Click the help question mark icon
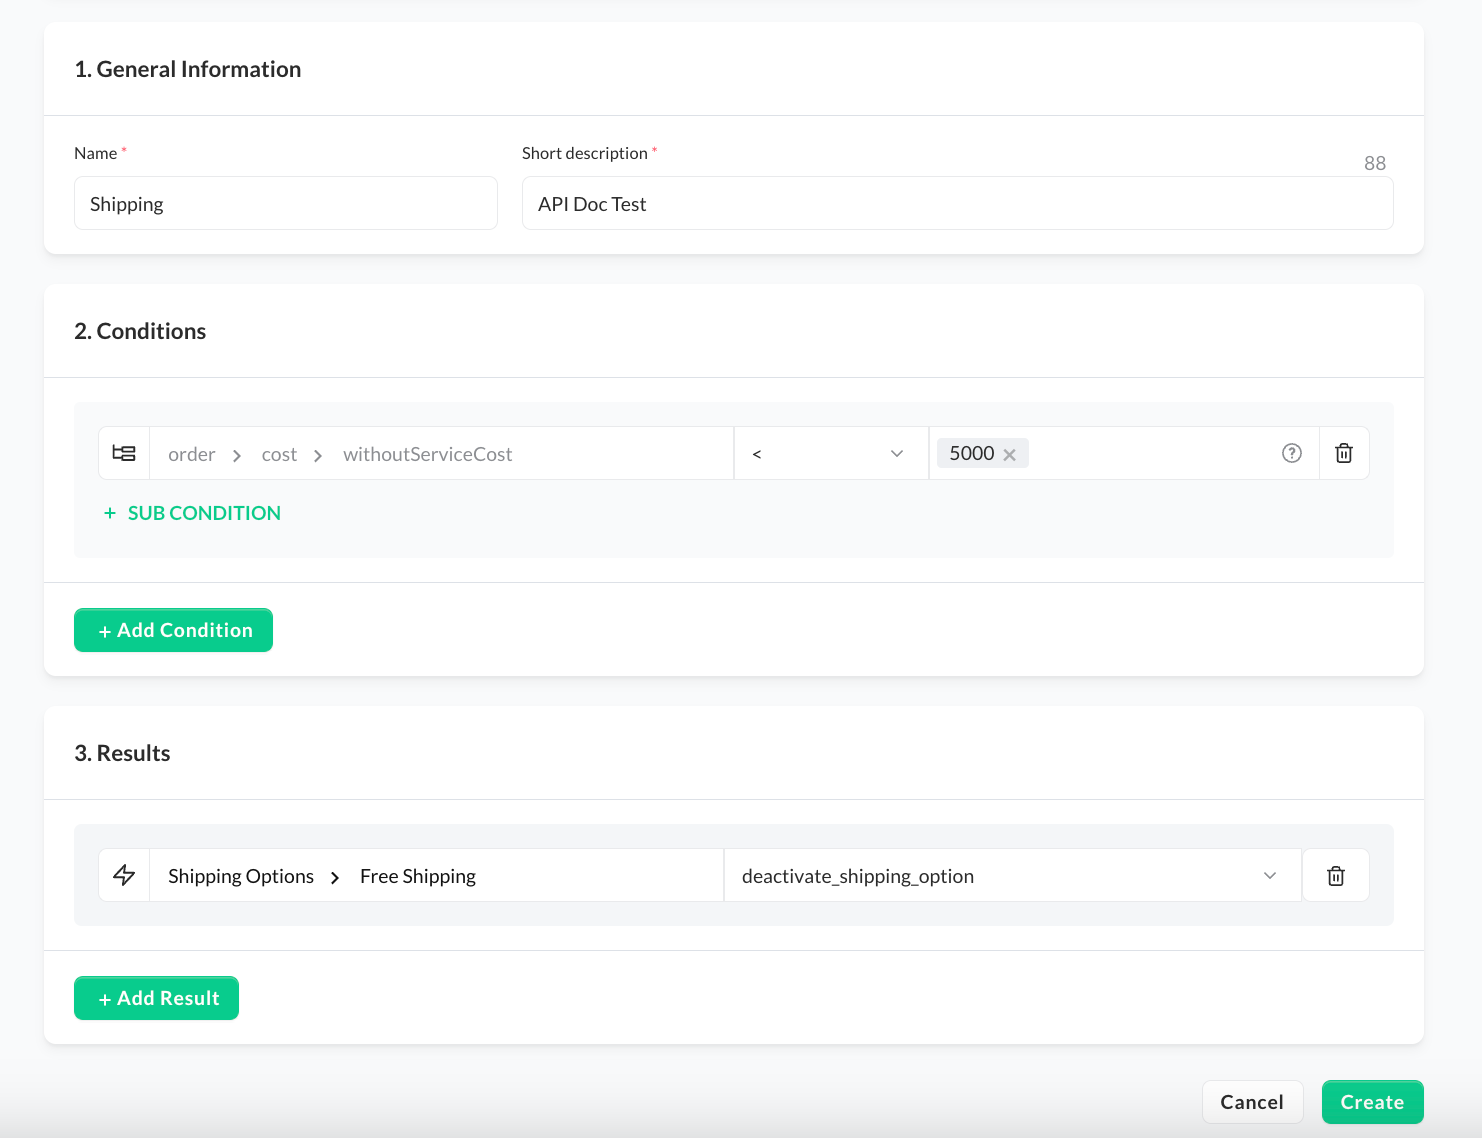Viewport: 1482px width, 1138px height. coord(1291,453)
